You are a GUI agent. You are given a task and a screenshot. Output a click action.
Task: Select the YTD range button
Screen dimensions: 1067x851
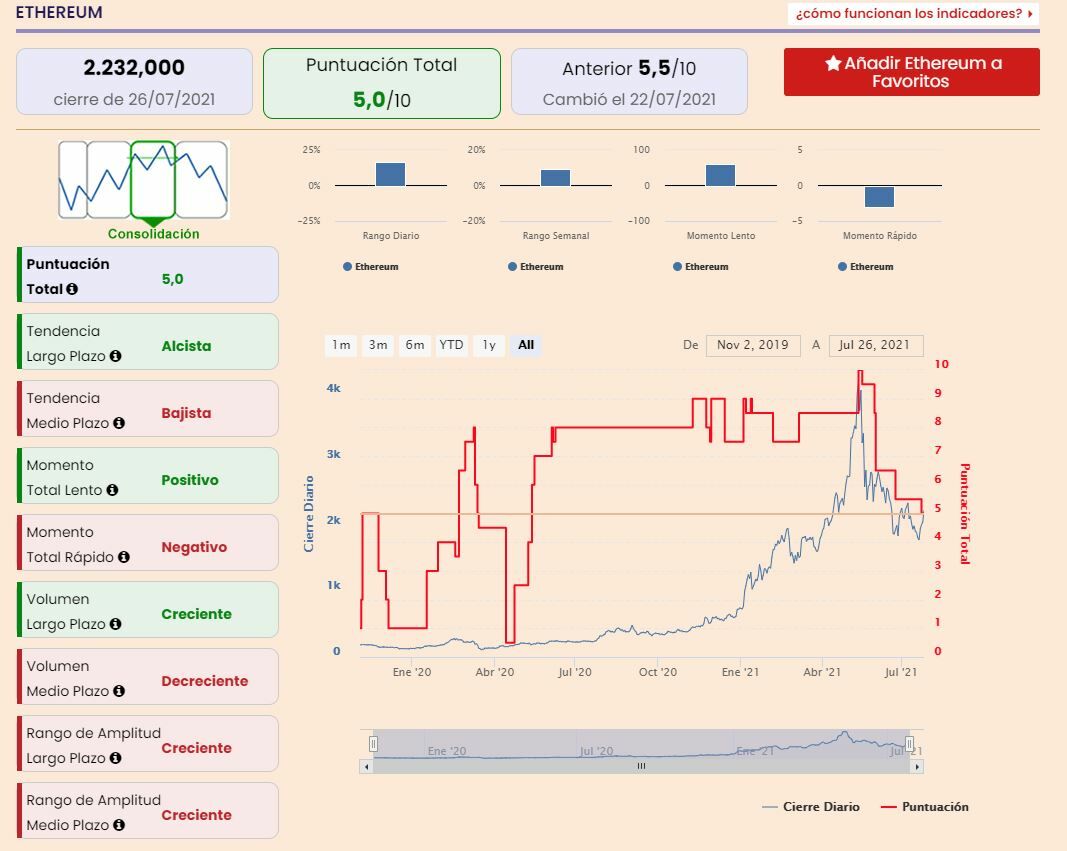(x=451, y=345)
